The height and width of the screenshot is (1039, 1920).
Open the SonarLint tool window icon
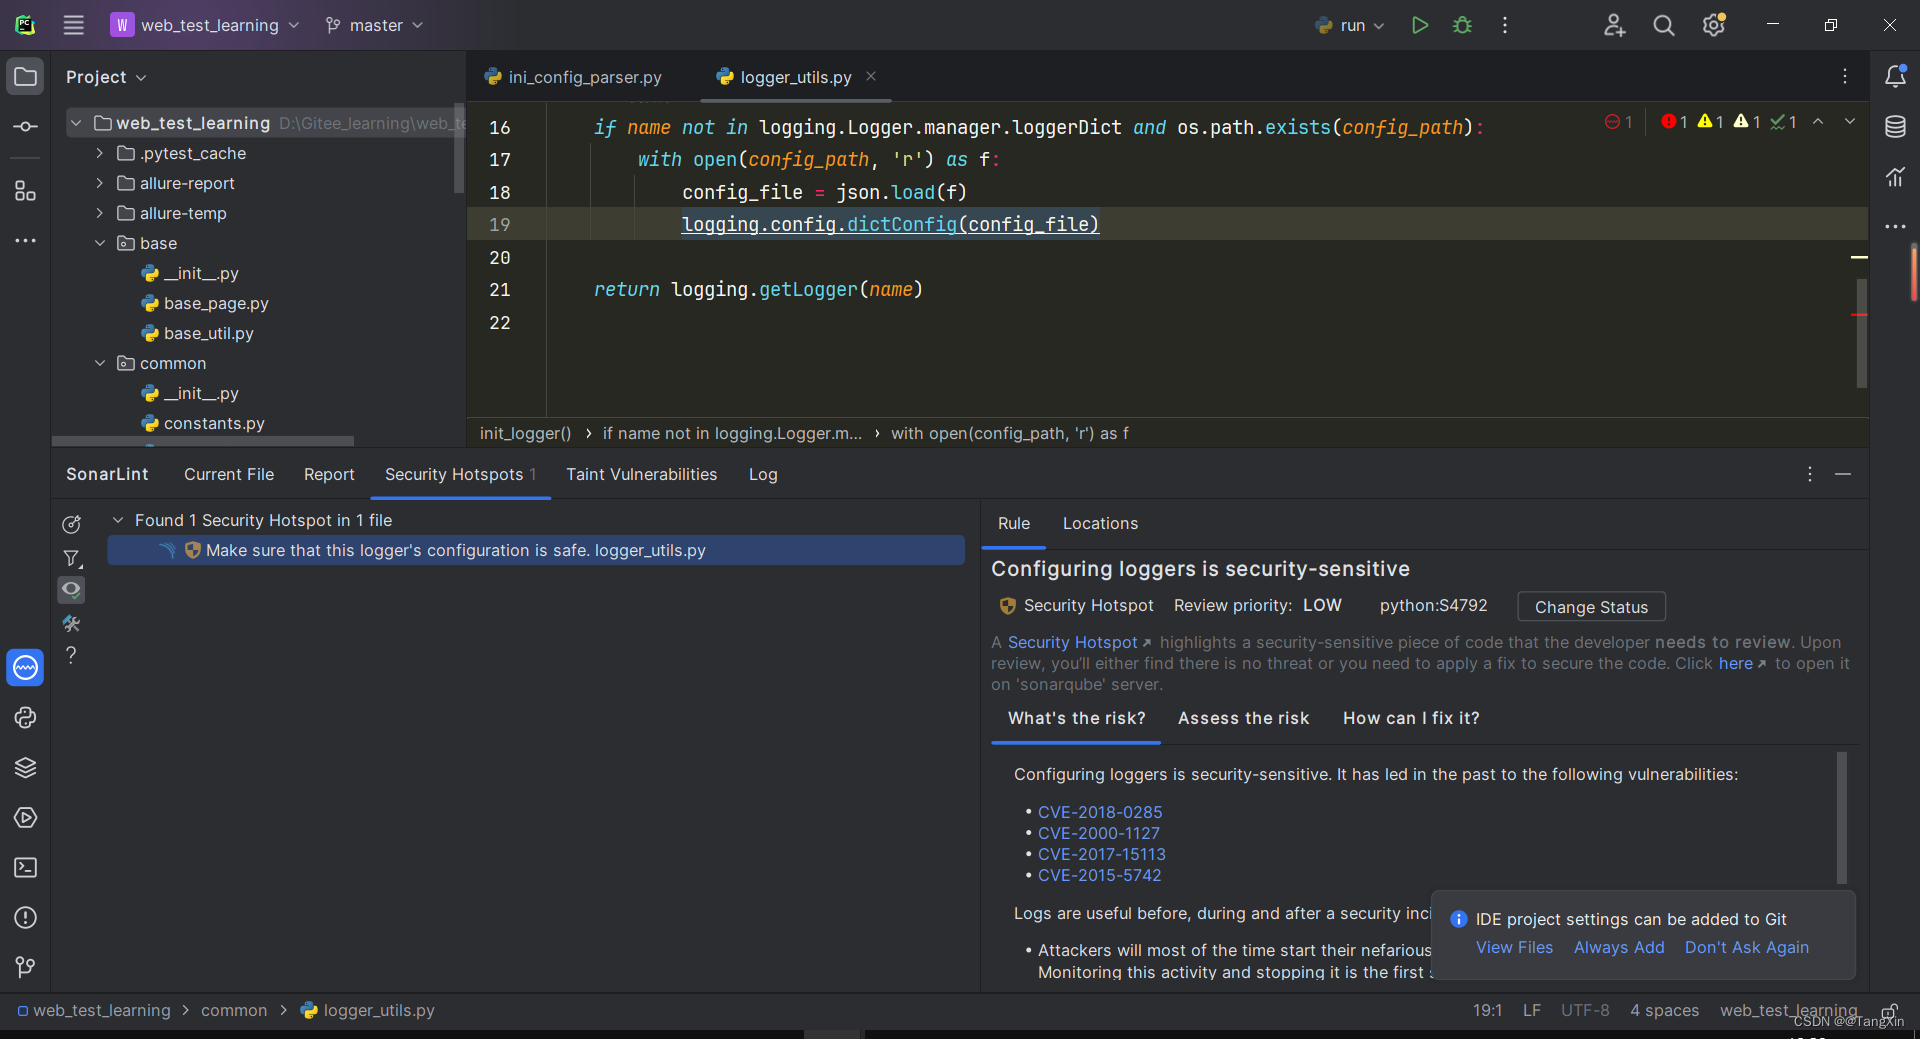(26, 667)
